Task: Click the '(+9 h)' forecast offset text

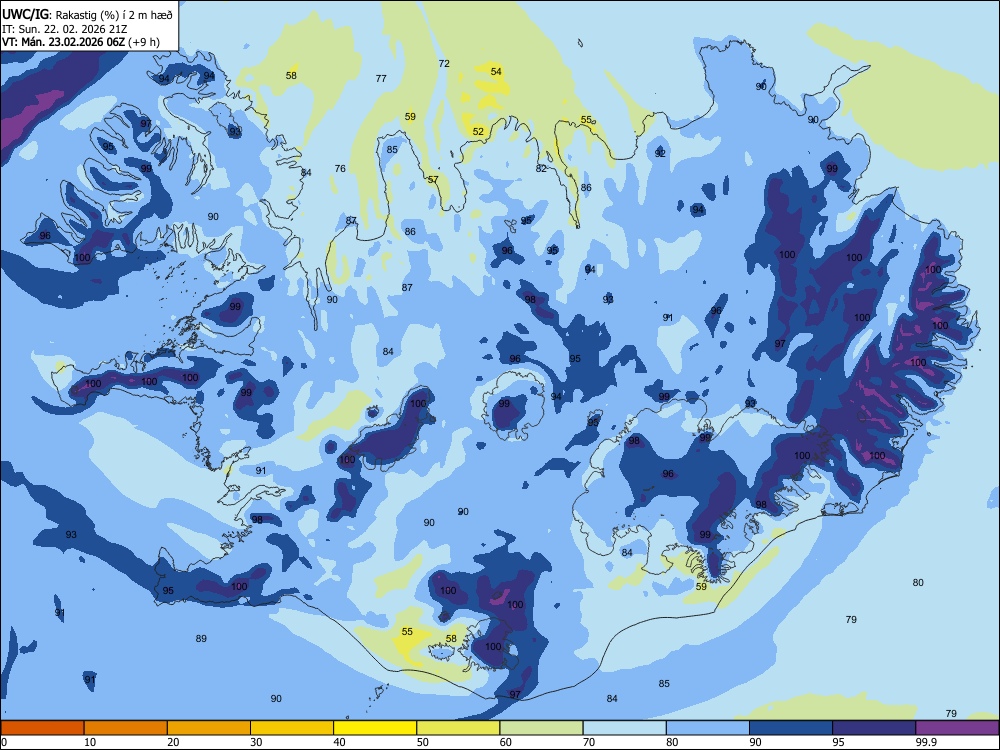Action: pos(144,42)
